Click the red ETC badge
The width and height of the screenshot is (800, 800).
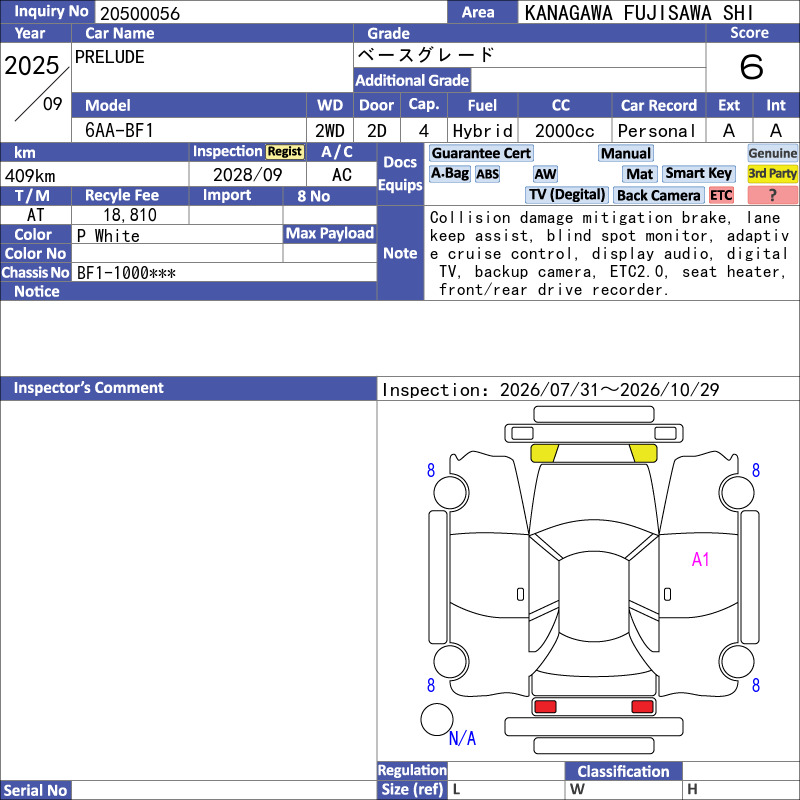pos(721,195)
